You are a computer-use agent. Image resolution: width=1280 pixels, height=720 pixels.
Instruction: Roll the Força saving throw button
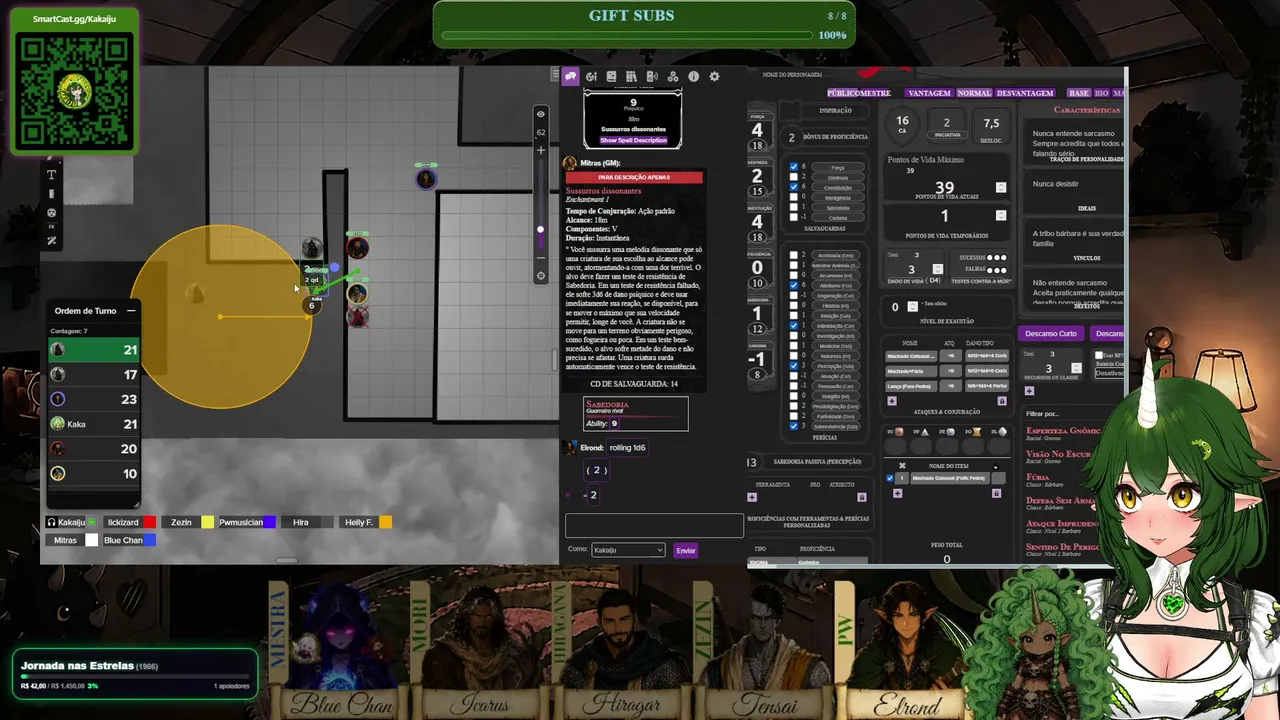click(837, 167)
